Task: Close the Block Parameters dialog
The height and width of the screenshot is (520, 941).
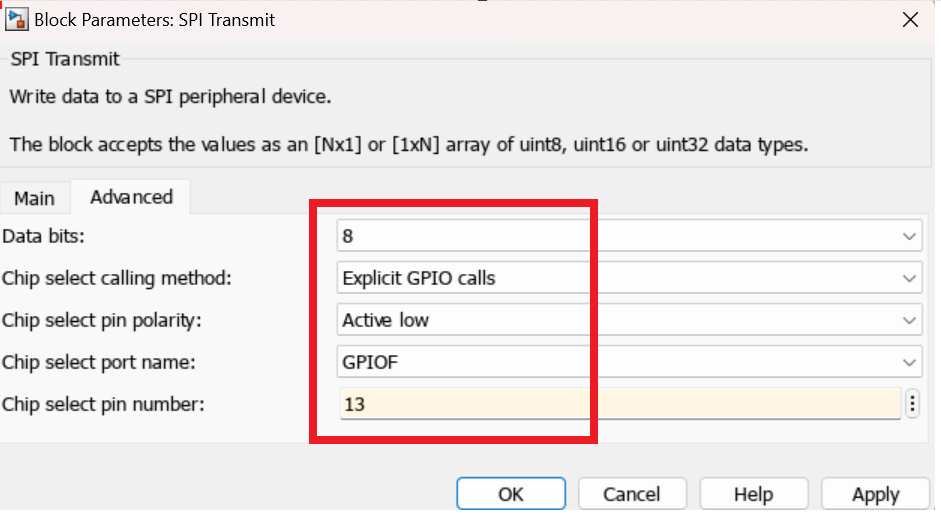Action: [910, 19]
